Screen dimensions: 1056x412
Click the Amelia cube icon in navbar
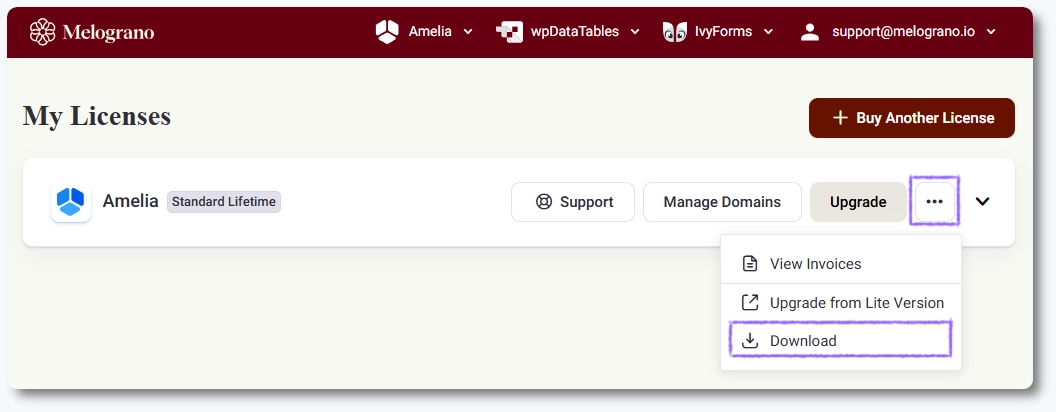[387, 32]
